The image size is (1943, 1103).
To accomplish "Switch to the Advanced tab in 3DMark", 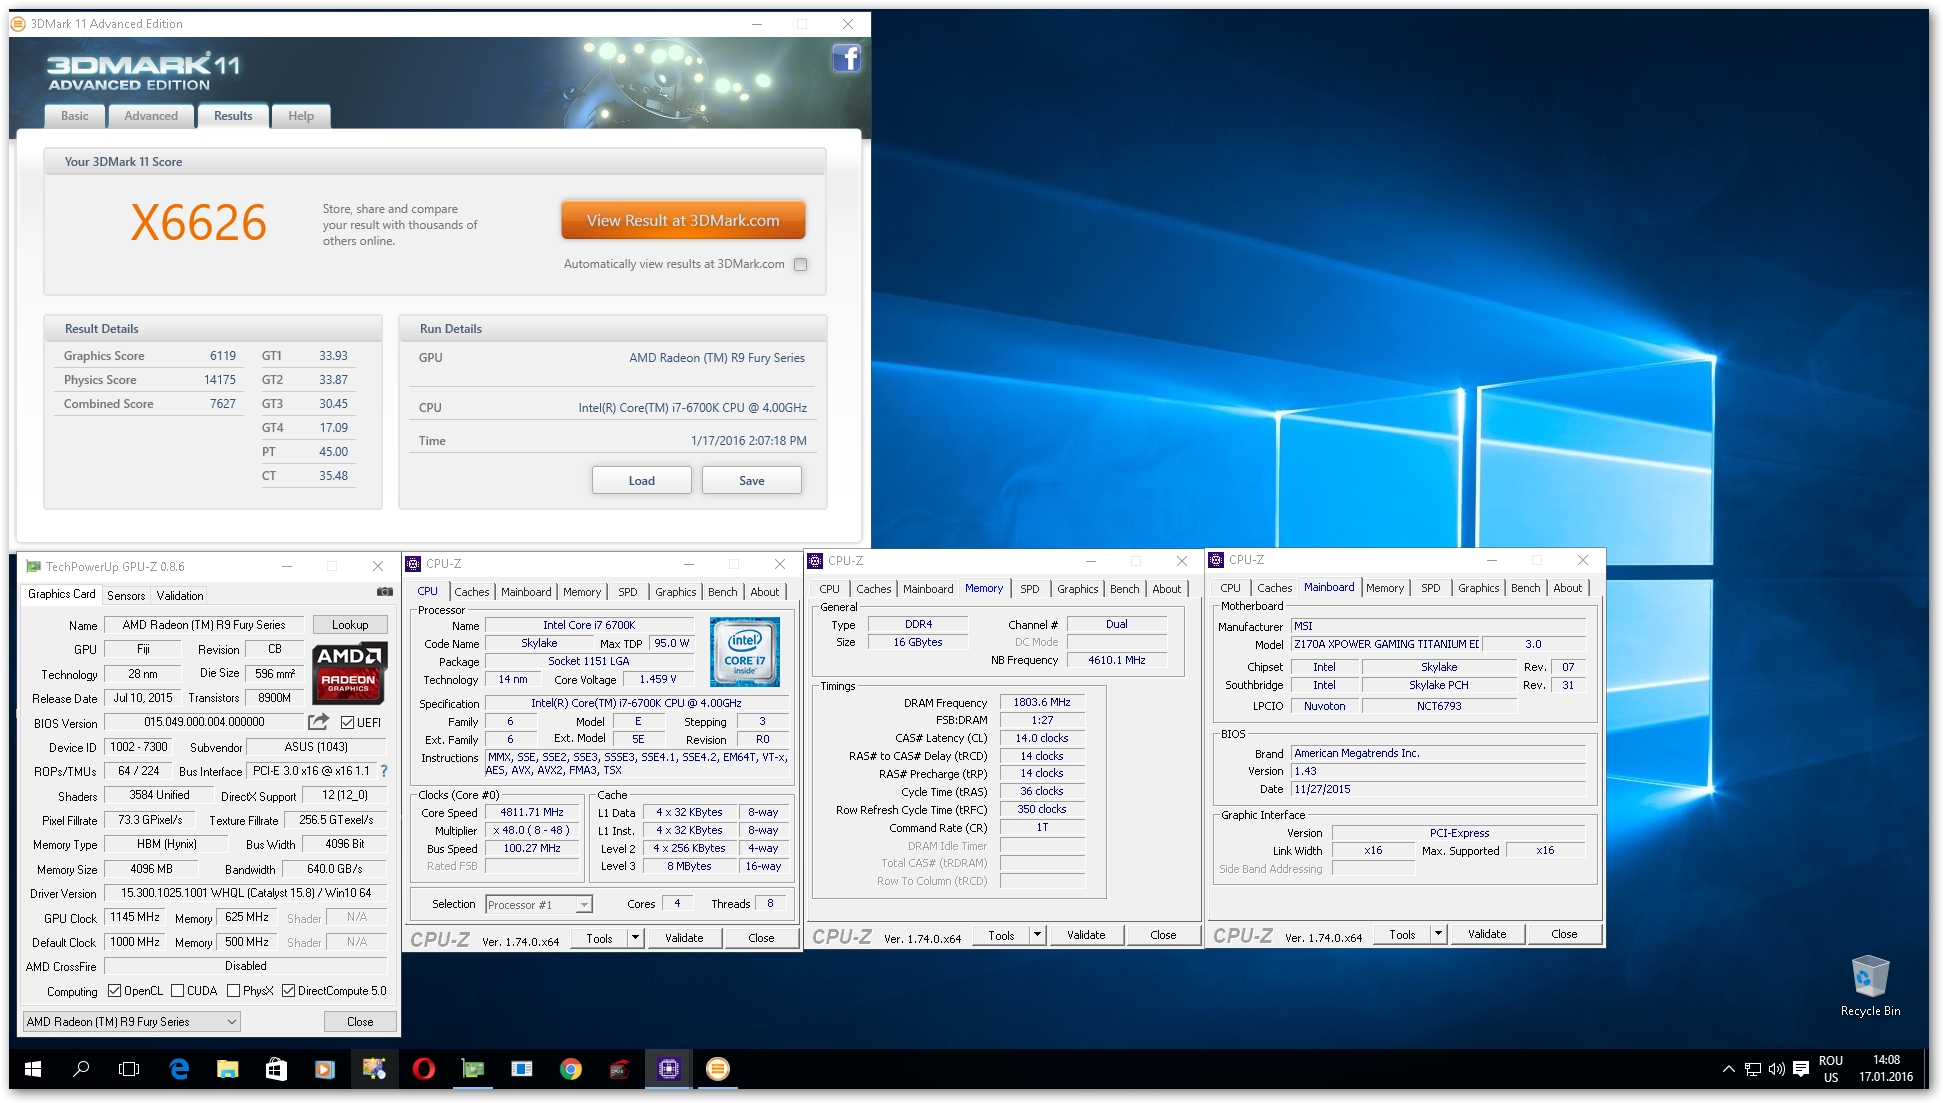I will pos(151,116).
